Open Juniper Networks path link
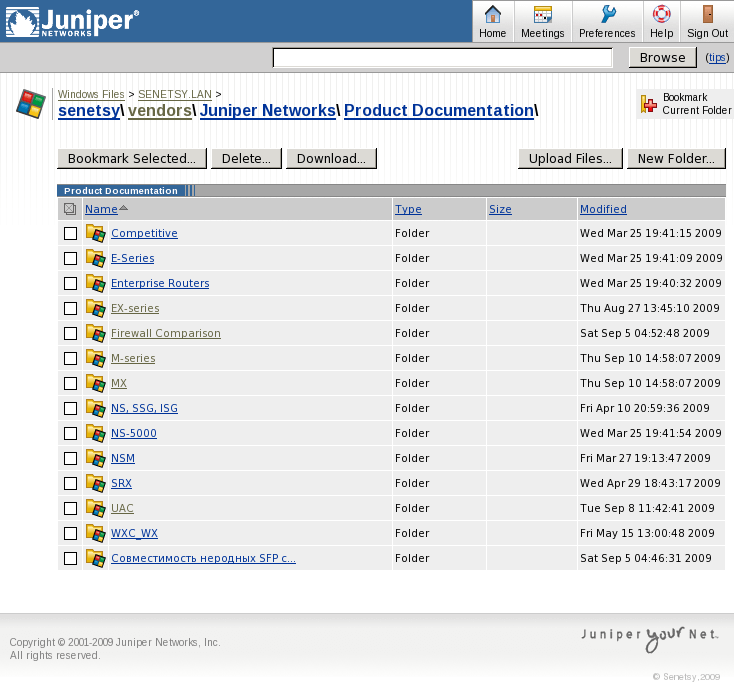This screenshot has width=734, height=692. tap(268, 110)
